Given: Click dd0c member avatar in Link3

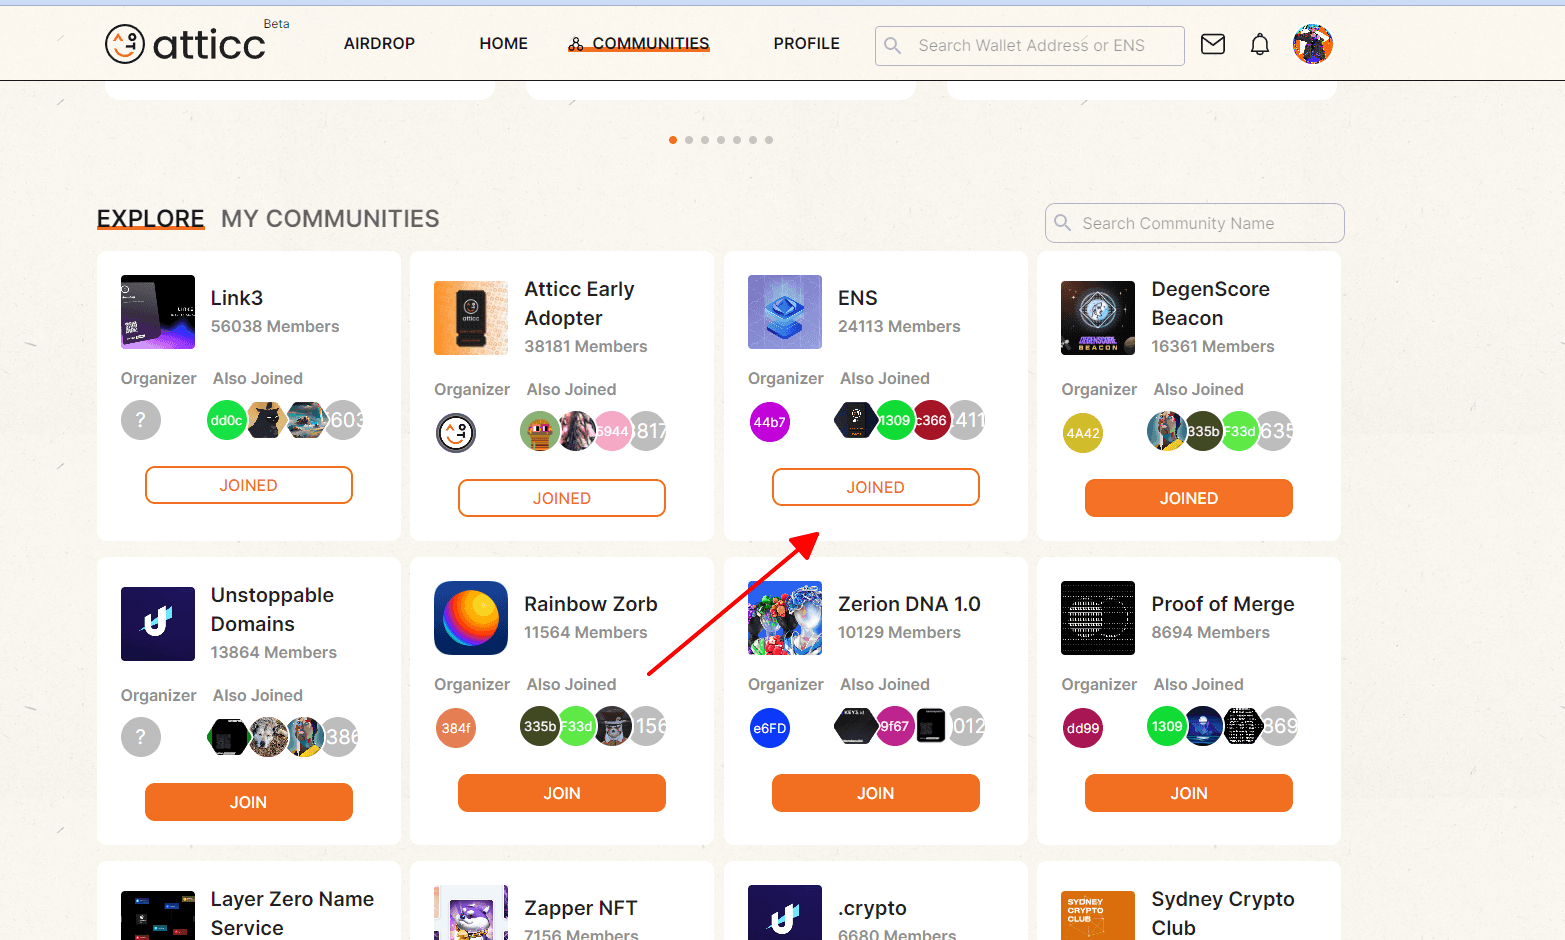Looking at the screenshot, I should coord(226,420).
